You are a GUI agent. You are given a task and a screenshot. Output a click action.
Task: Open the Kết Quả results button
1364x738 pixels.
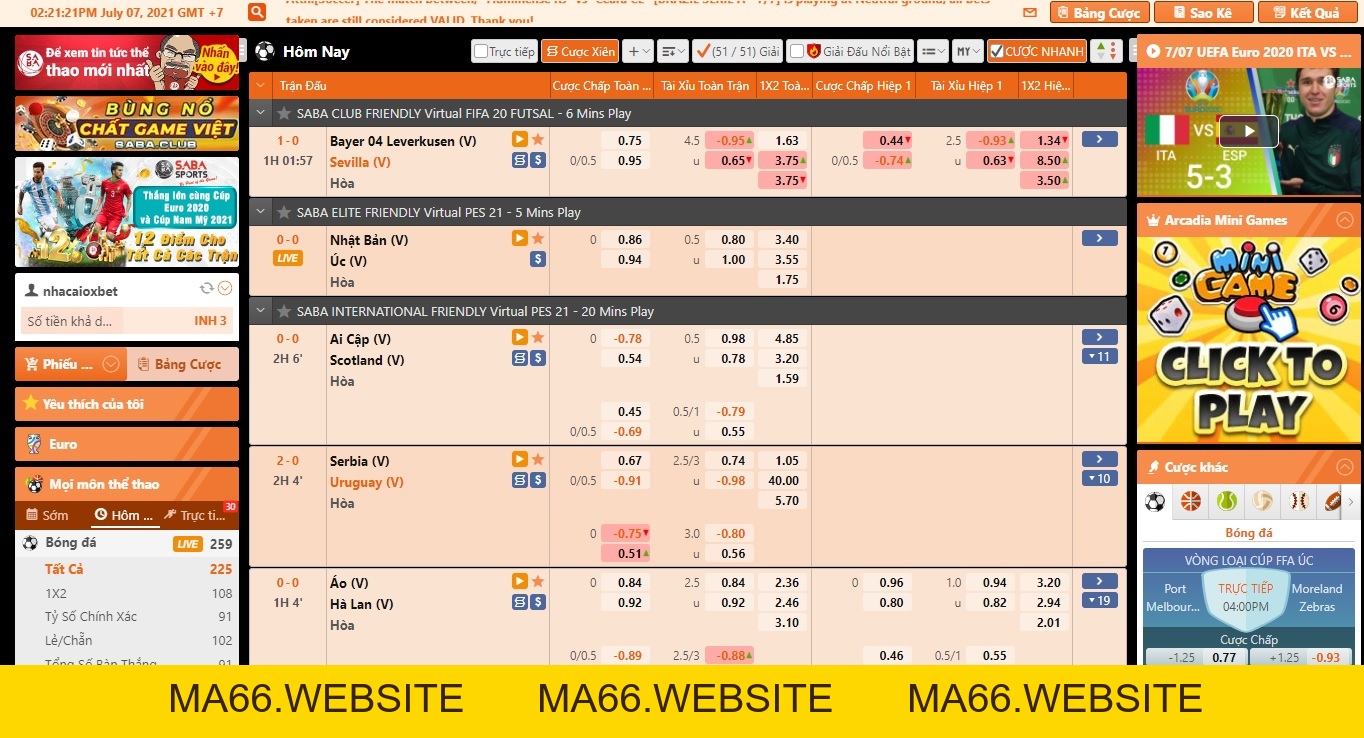point(1307,13)
